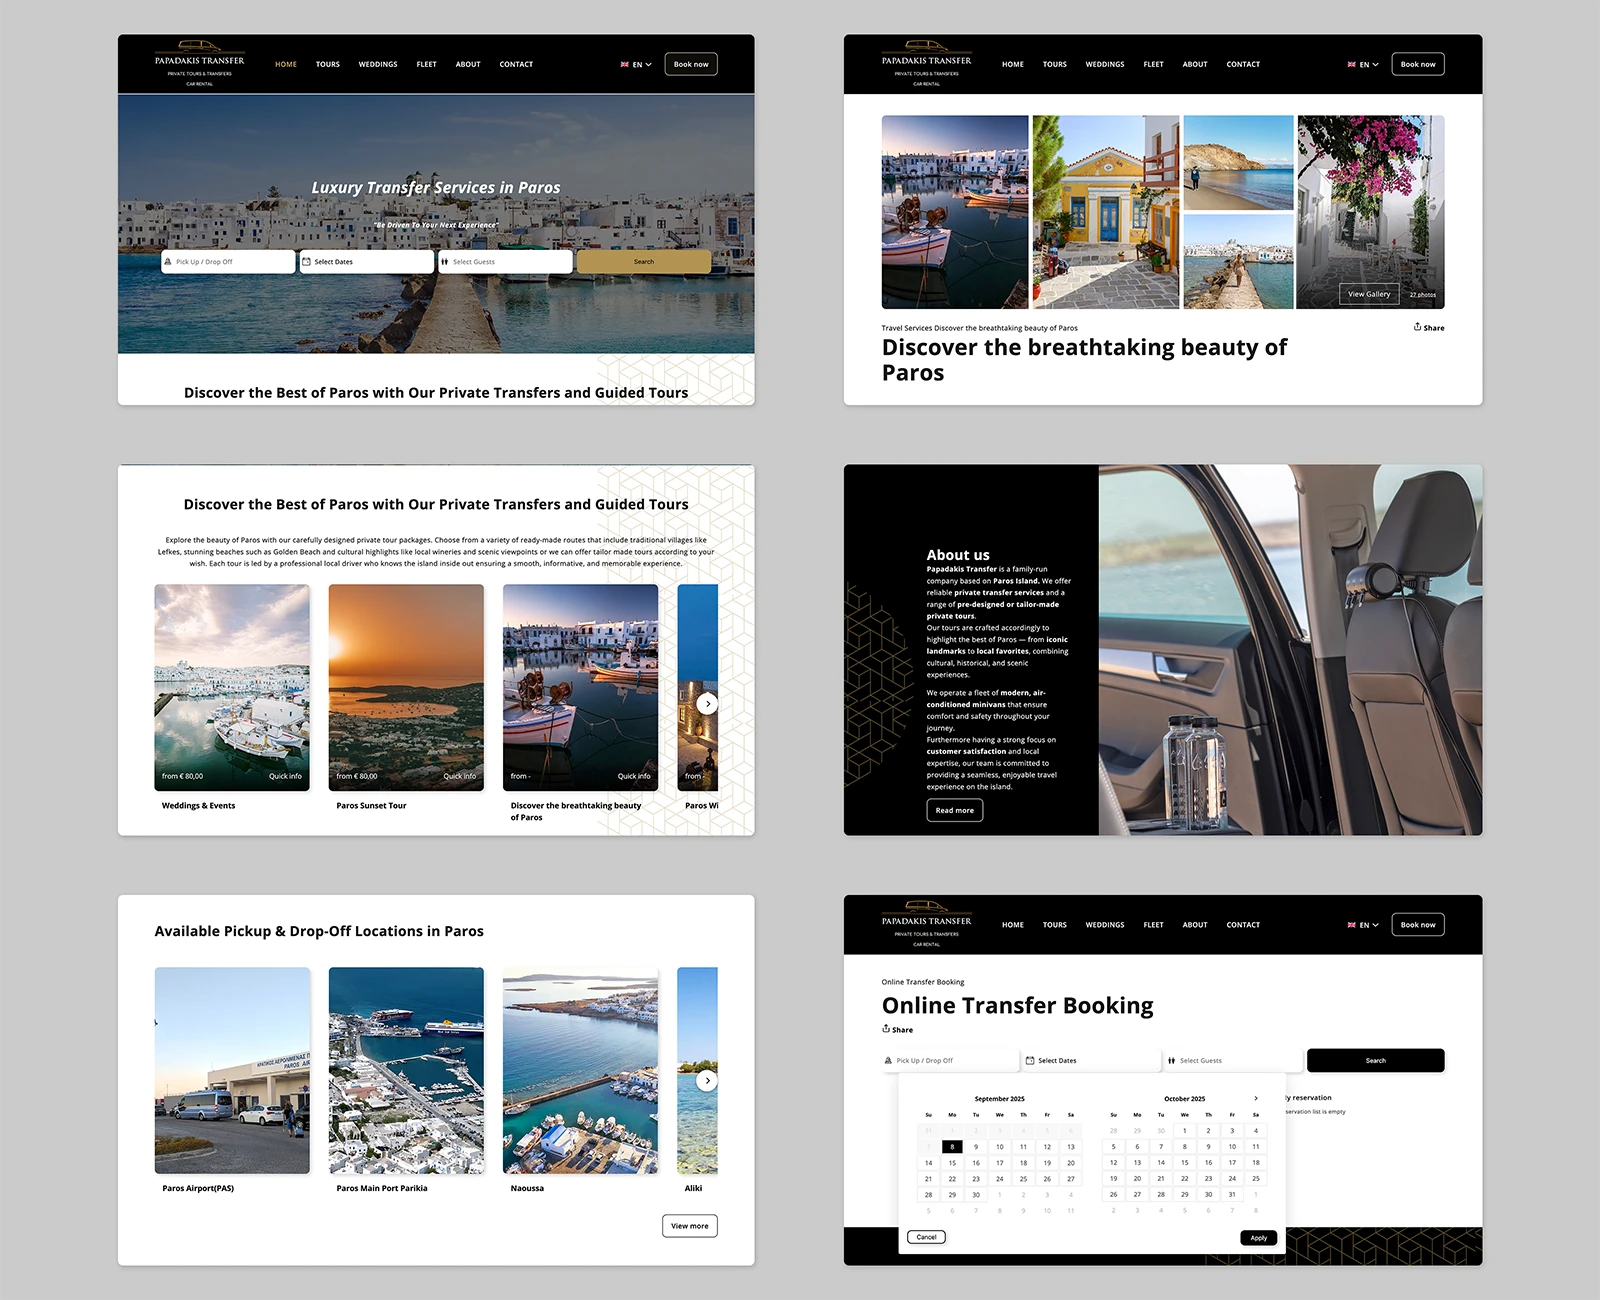Expand Select Guests dropdown in hero search bar
The width and height of the screenshot is (1600, 1300).
(x=505, y=262)
